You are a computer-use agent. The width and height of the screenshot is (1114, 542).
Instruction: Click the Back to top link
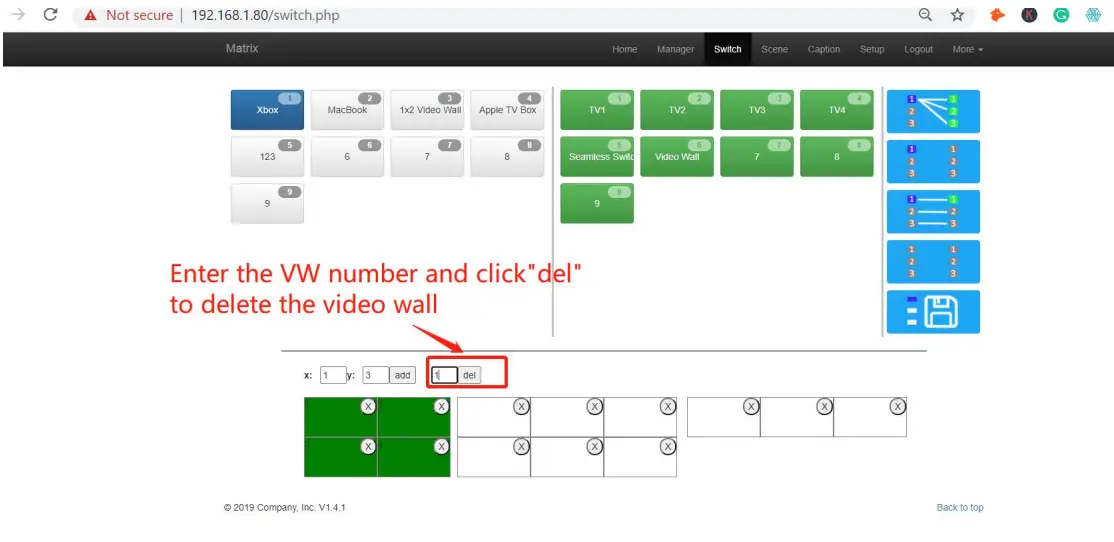(960, 507)
